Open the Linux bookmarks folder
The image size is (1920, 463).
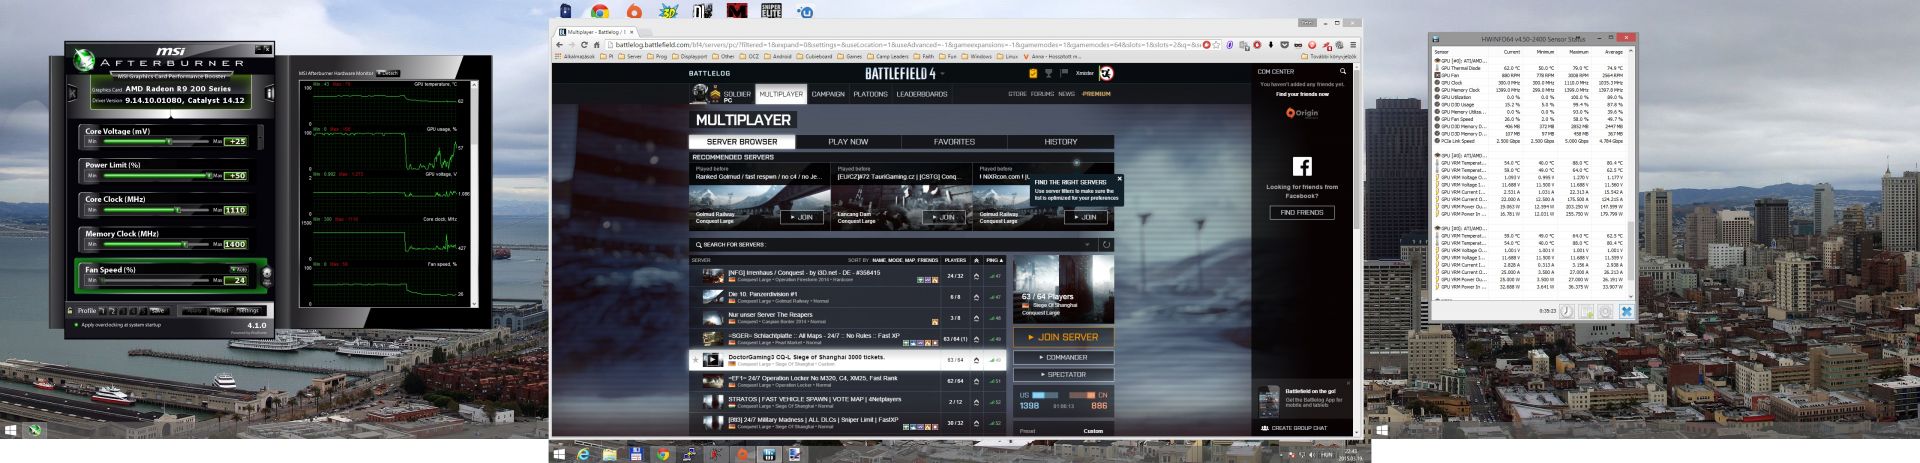[1009, 56]
